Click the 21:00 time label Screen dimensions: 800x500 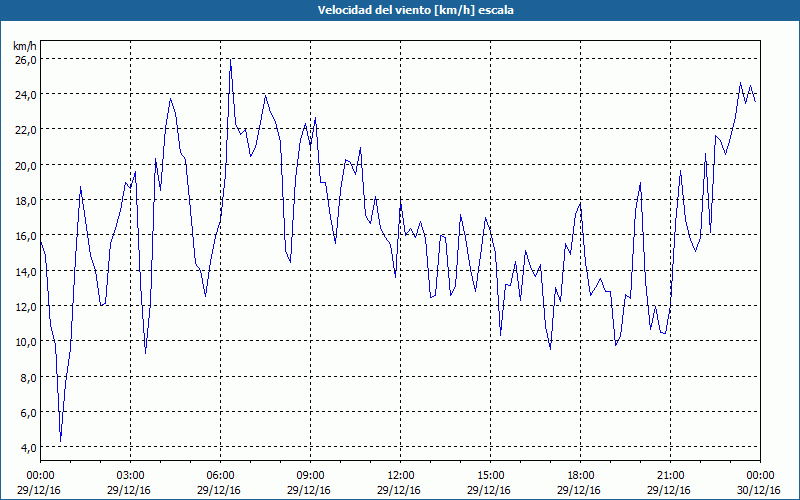pos(670,476)
